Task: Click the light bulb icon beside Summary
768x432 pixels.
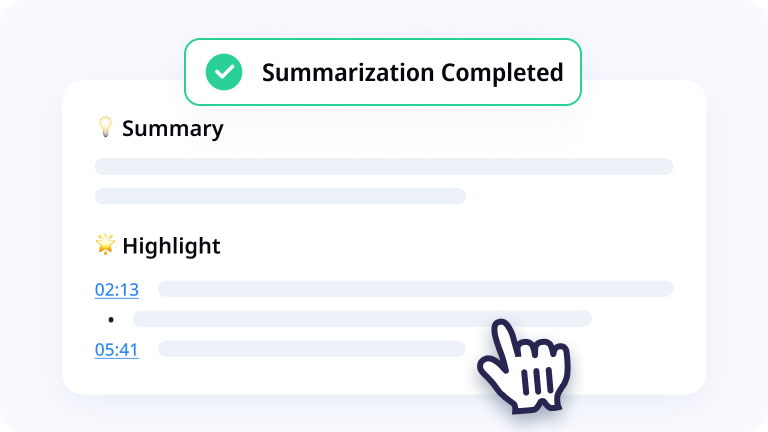Action: pos(105,127)
